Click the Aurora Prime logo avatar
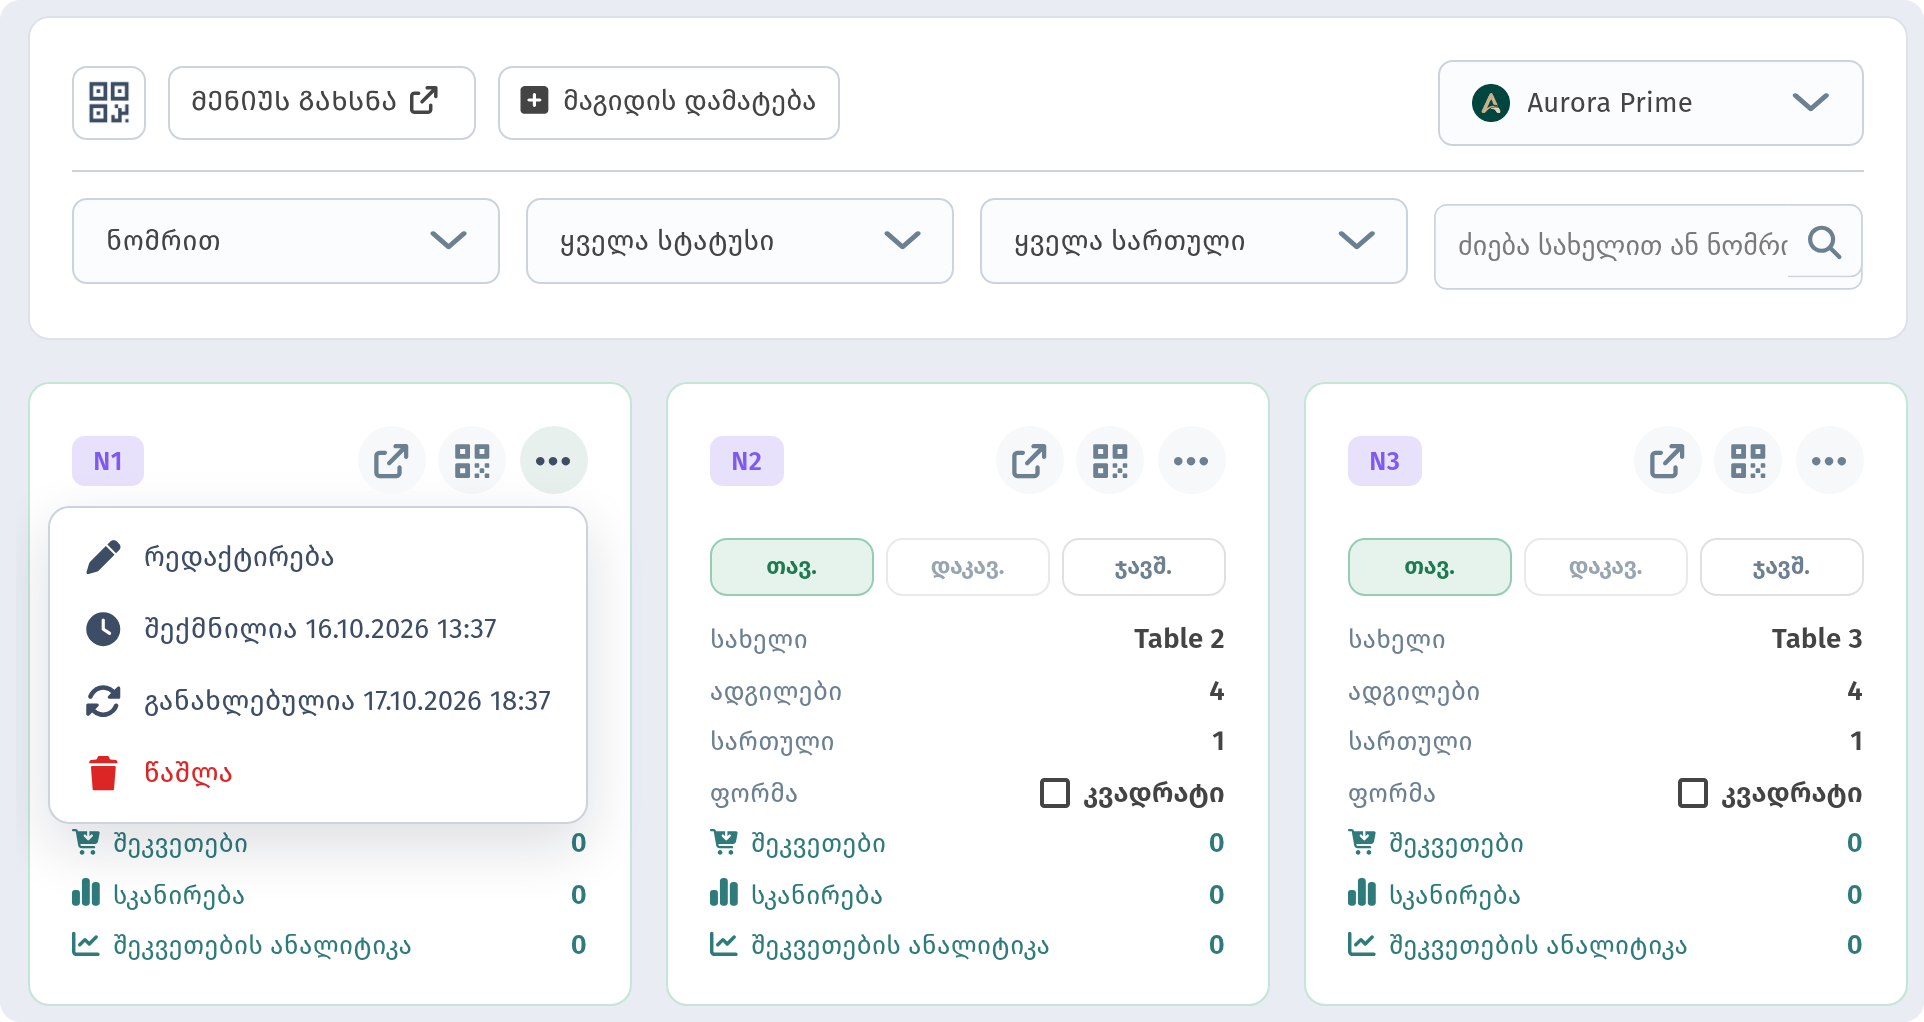This screenshot has width=1924, height=1022. 1491,103
